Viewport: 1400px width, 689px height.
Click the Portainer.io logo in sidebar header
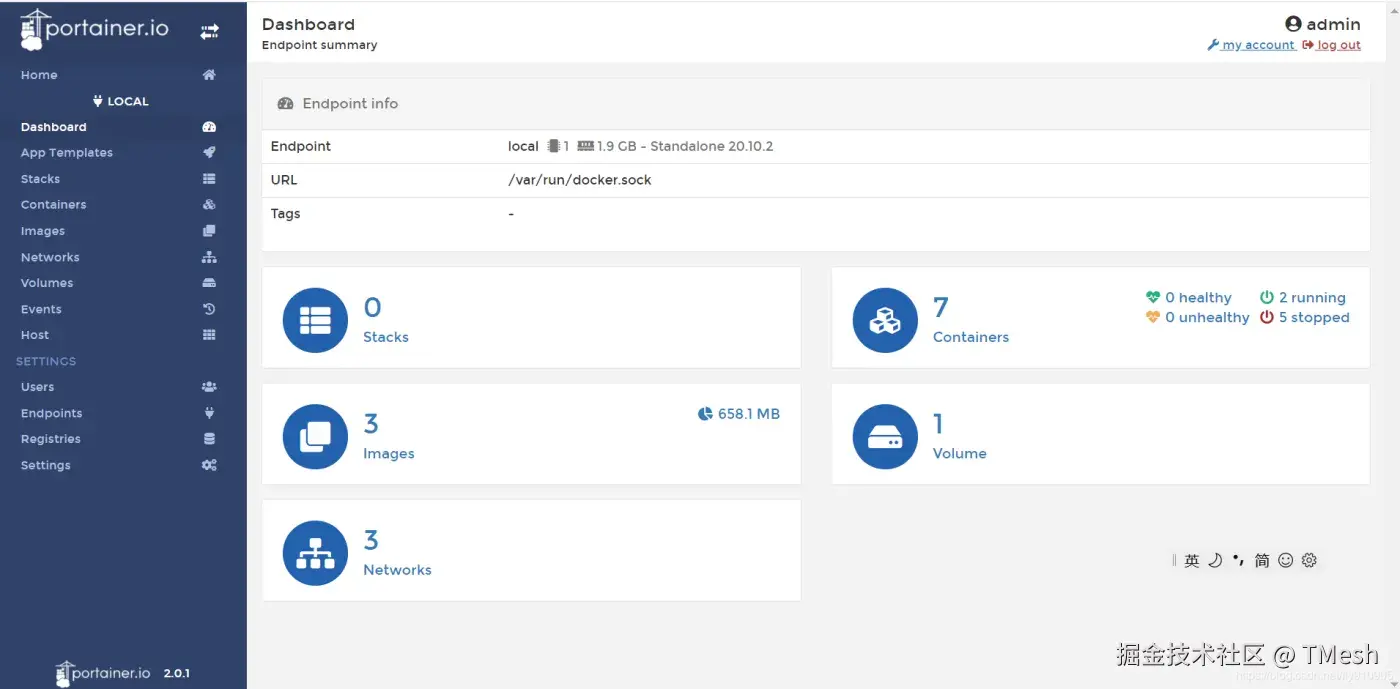[x=94, y=30]
